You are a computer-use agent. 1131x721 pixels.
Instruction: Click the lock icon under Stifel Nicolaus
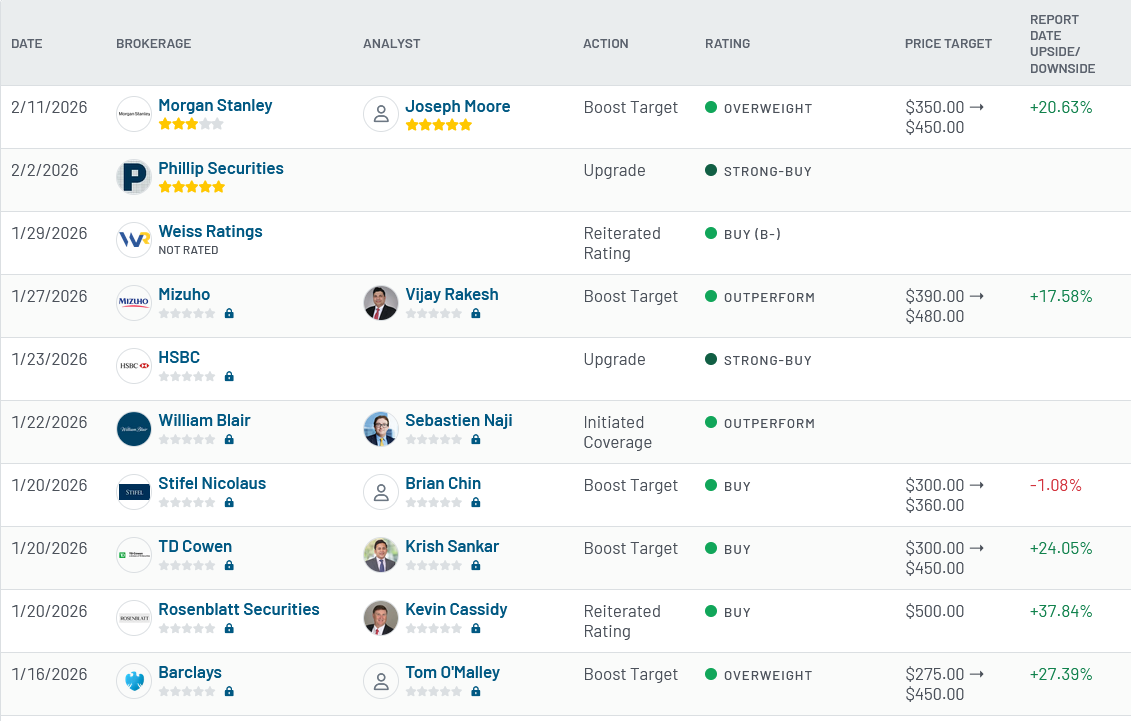point(229,503)
